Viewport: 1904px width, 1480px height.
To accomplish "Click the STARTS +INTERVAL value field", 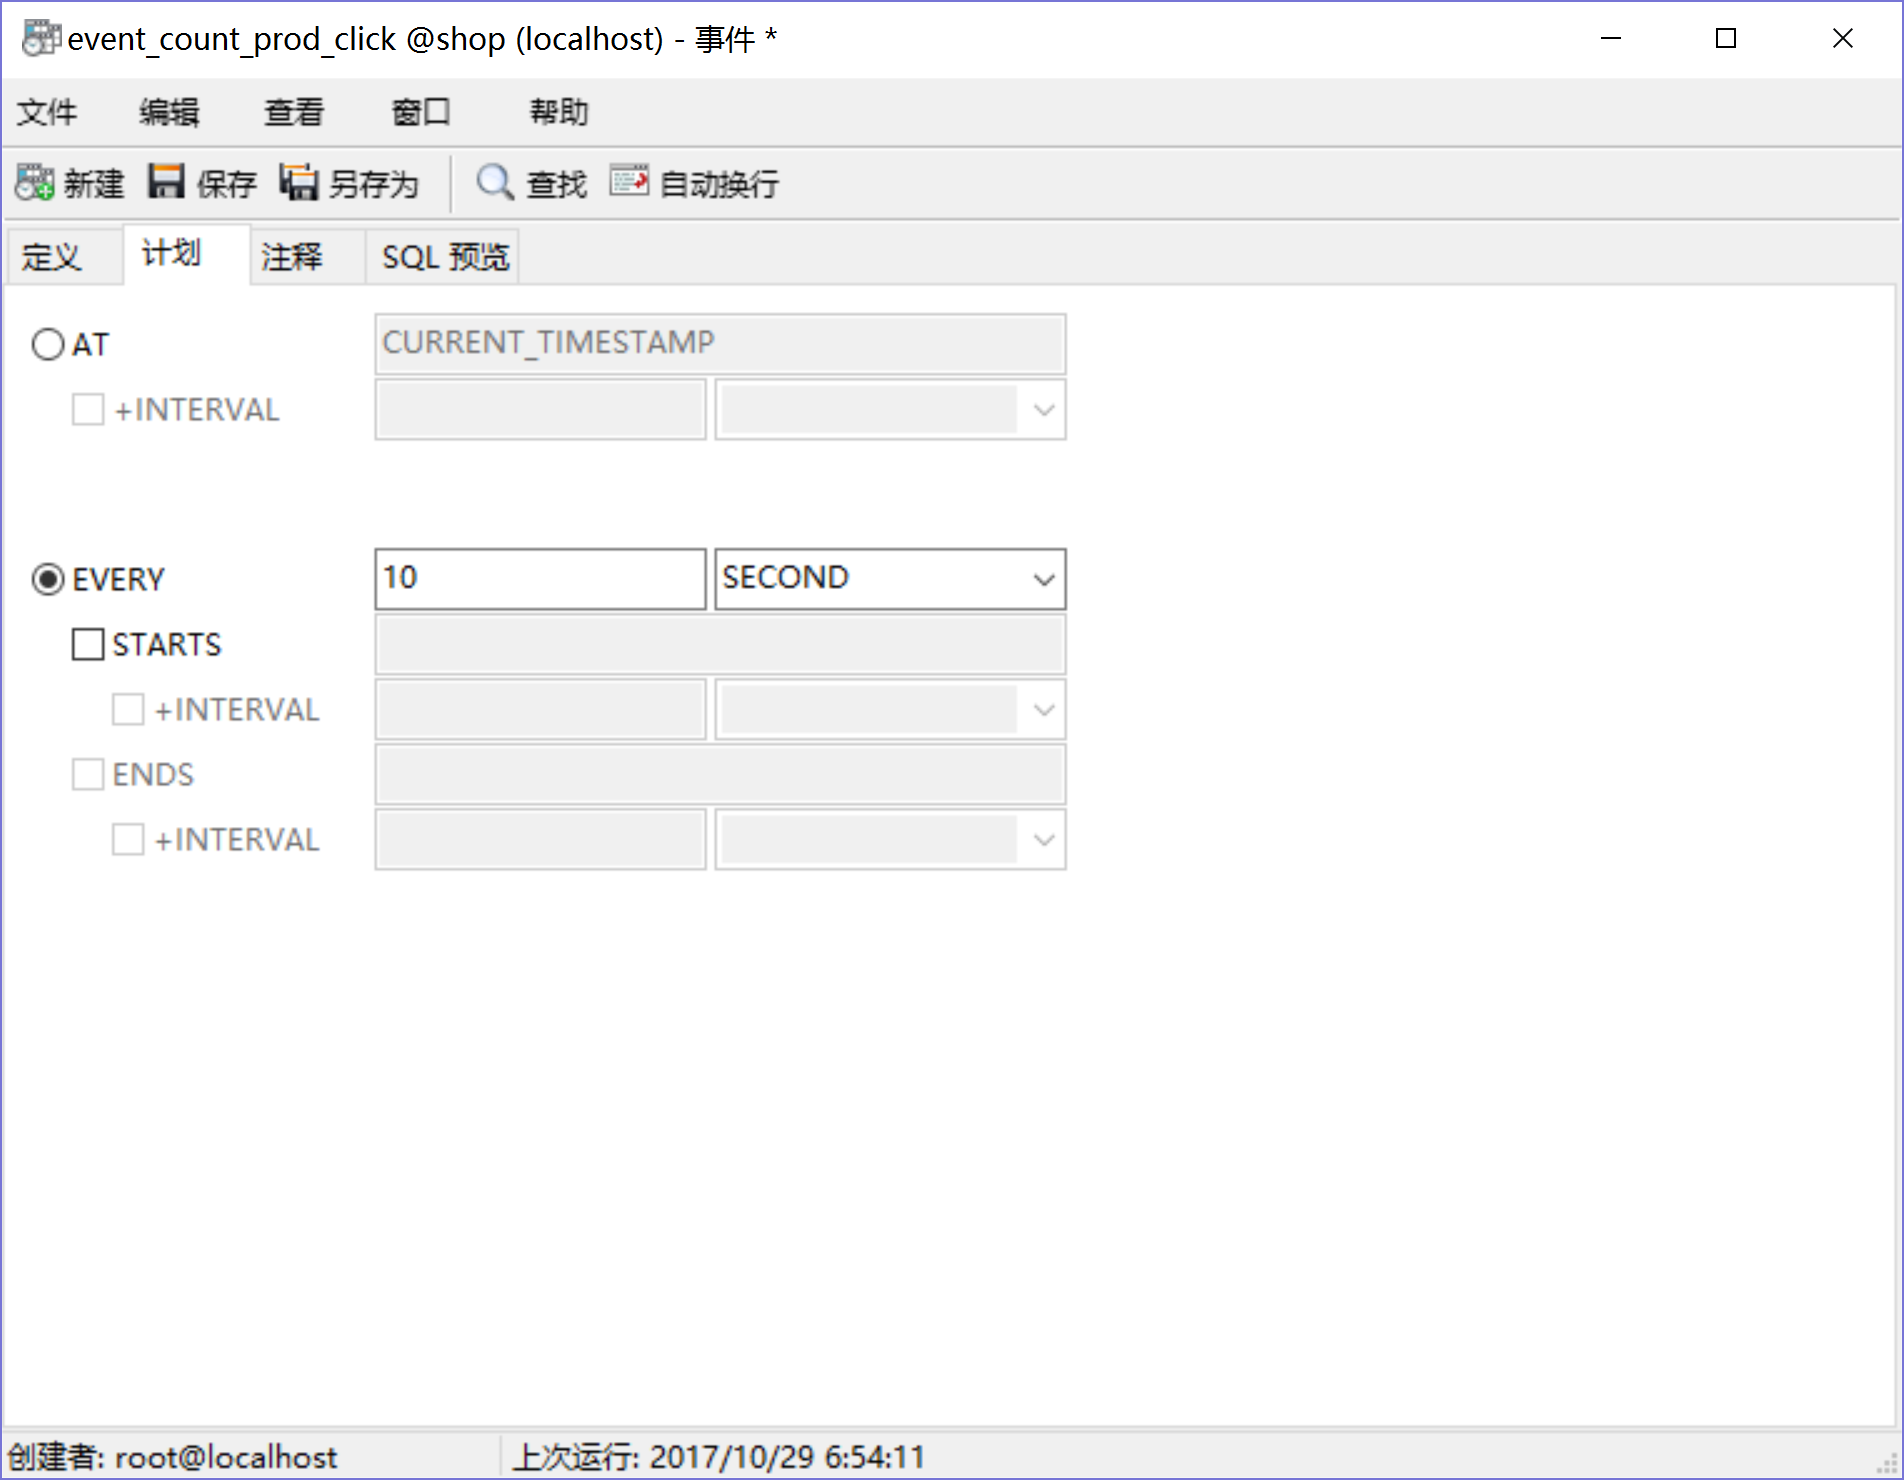I will [x=541, y=709].
